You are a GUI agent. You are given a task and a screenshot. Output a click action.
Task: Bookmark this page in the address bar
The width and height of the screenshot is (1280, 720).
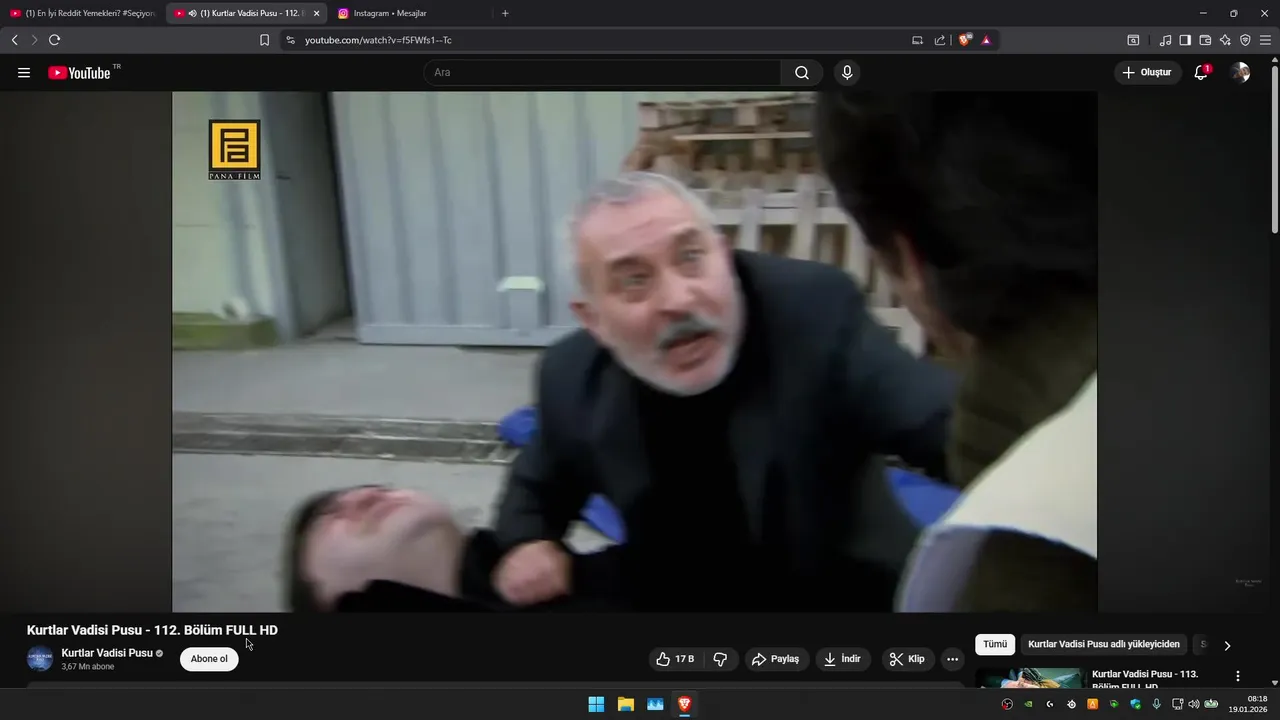(x=264, y=40)
